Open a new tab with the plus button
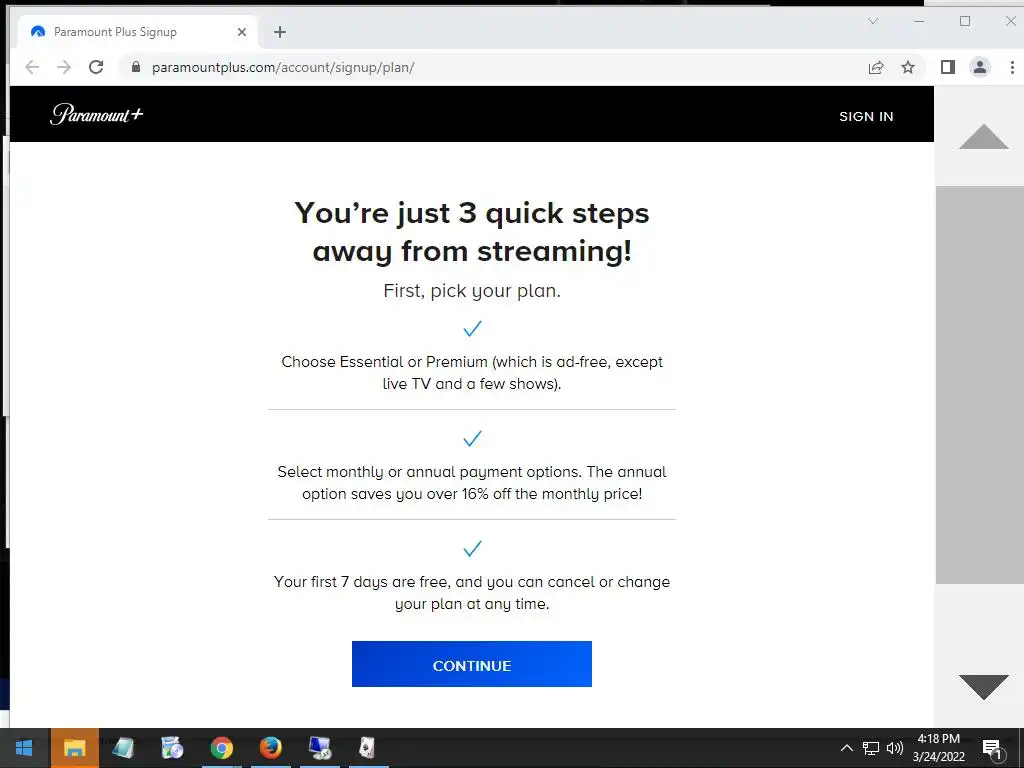This screenshot has height=768, width=1024. [280, 32]
